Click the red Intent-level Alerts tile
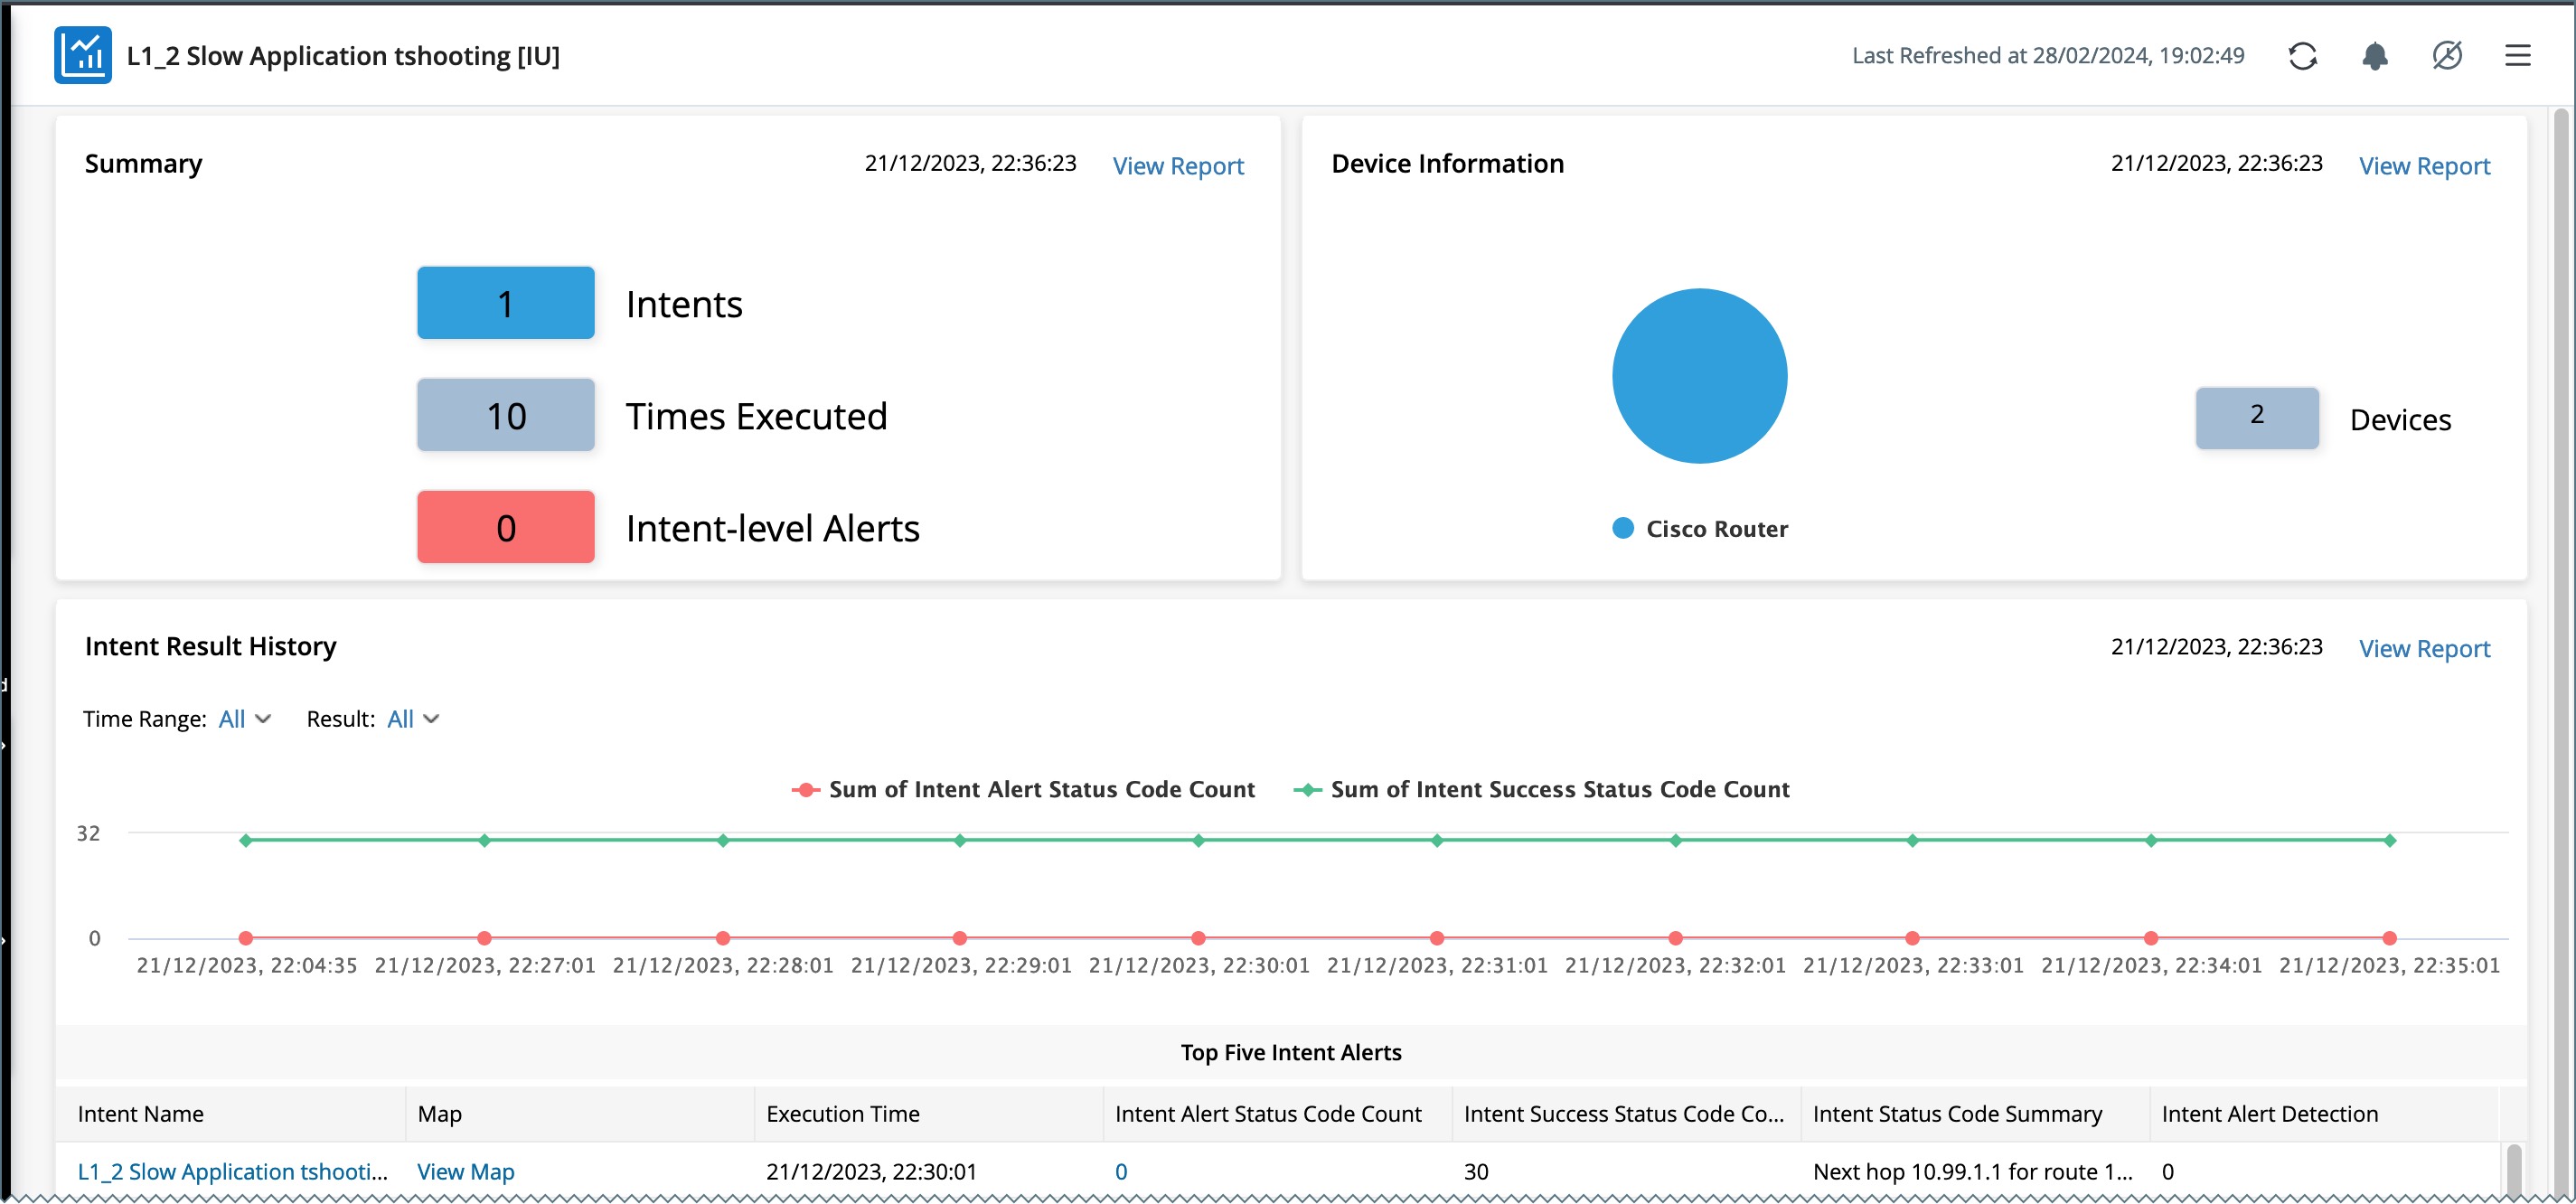Viewport: 2576px width, 1204px height. 505,527
